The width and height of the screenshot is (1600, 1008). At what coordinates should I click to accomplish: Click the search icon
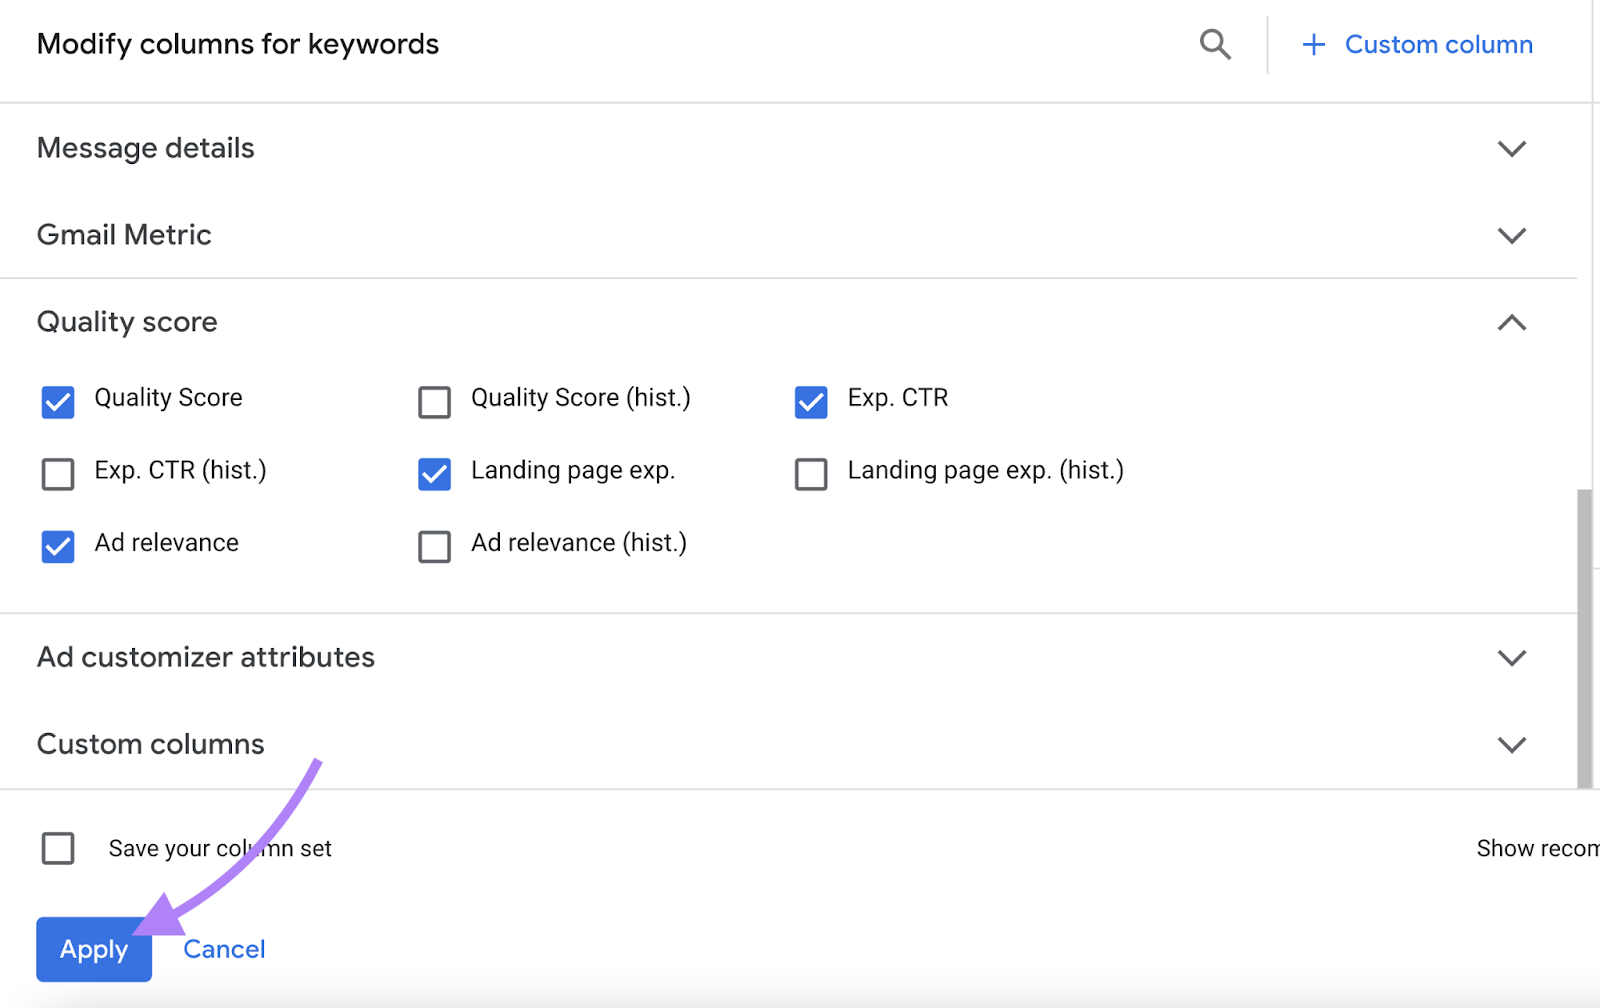[x=1215, y=44]
